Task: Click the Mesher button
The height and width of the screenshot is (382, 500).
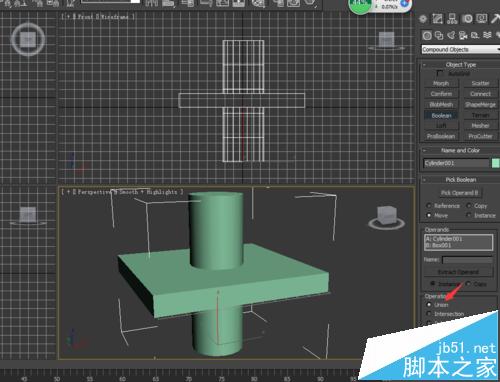Action: coord(480,126)
